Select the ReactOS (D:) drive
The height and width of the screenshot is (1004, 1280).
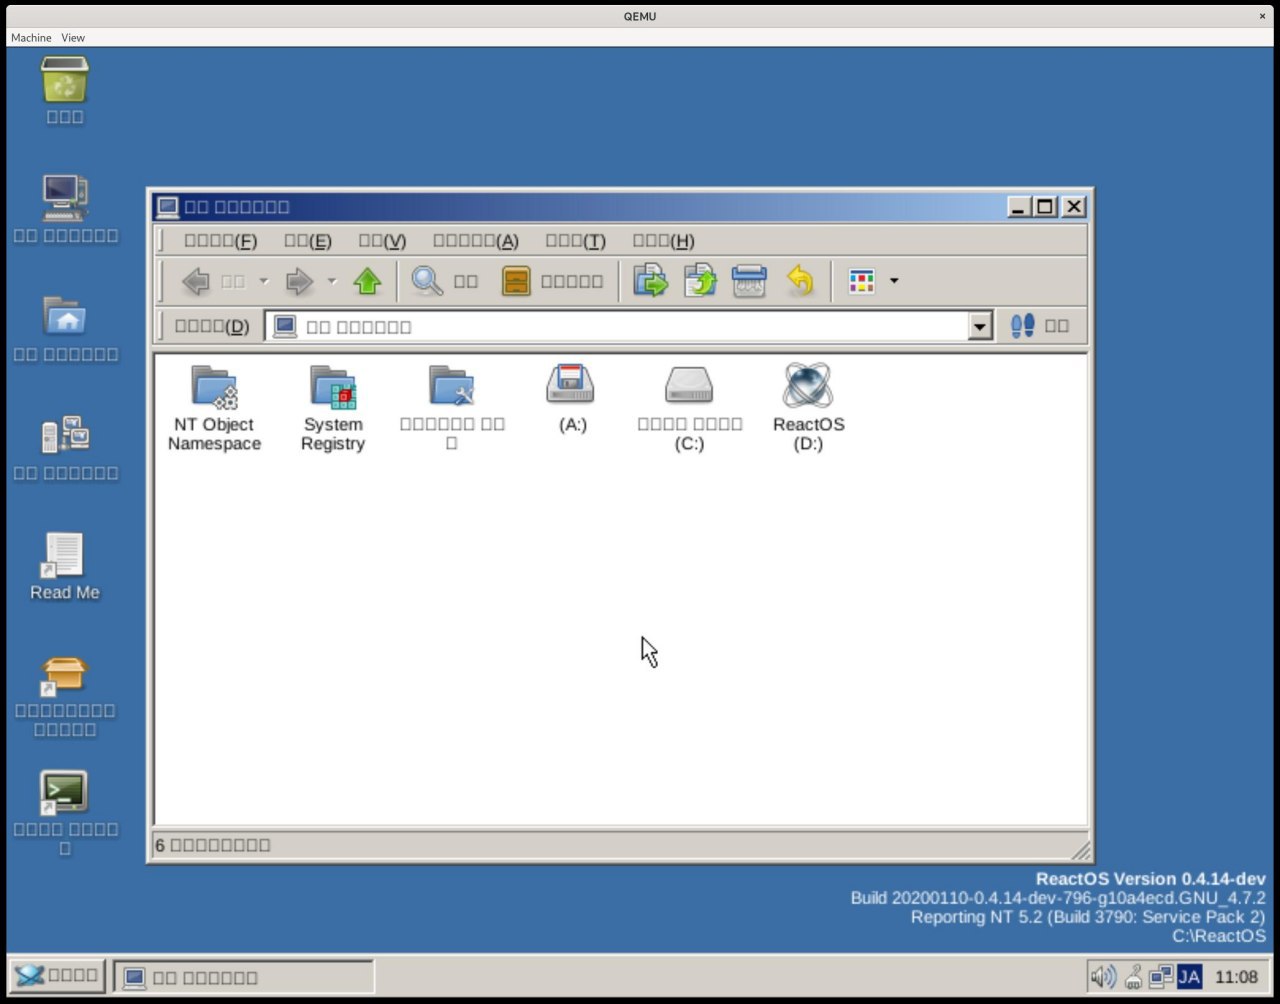pyautogui.click(x=808, y=409)
